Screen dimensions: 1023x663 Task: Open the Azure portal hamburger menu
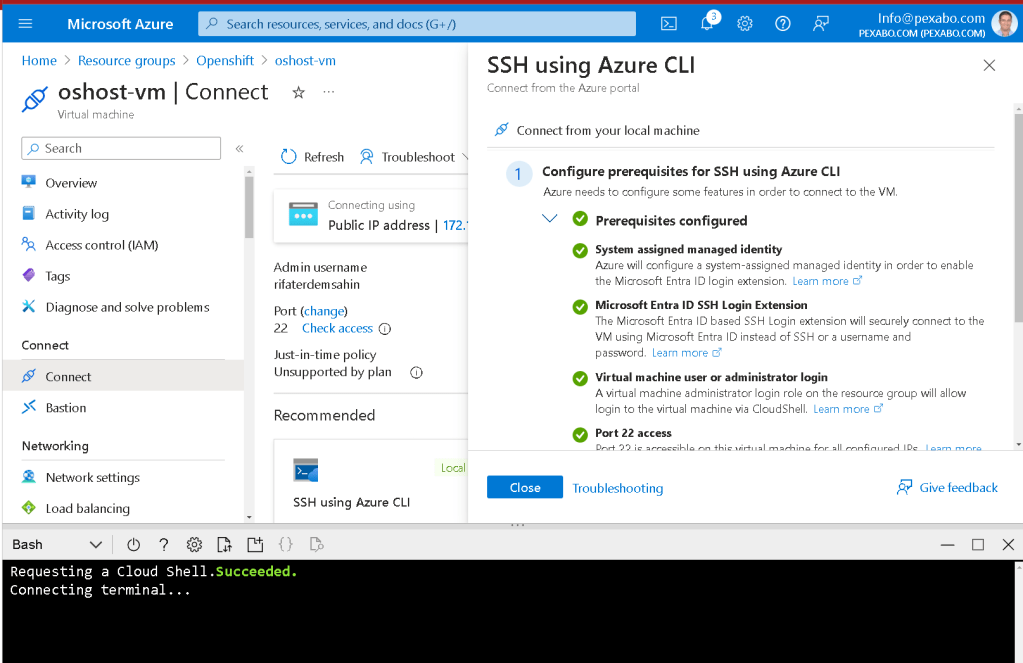[x=25, y=24]
